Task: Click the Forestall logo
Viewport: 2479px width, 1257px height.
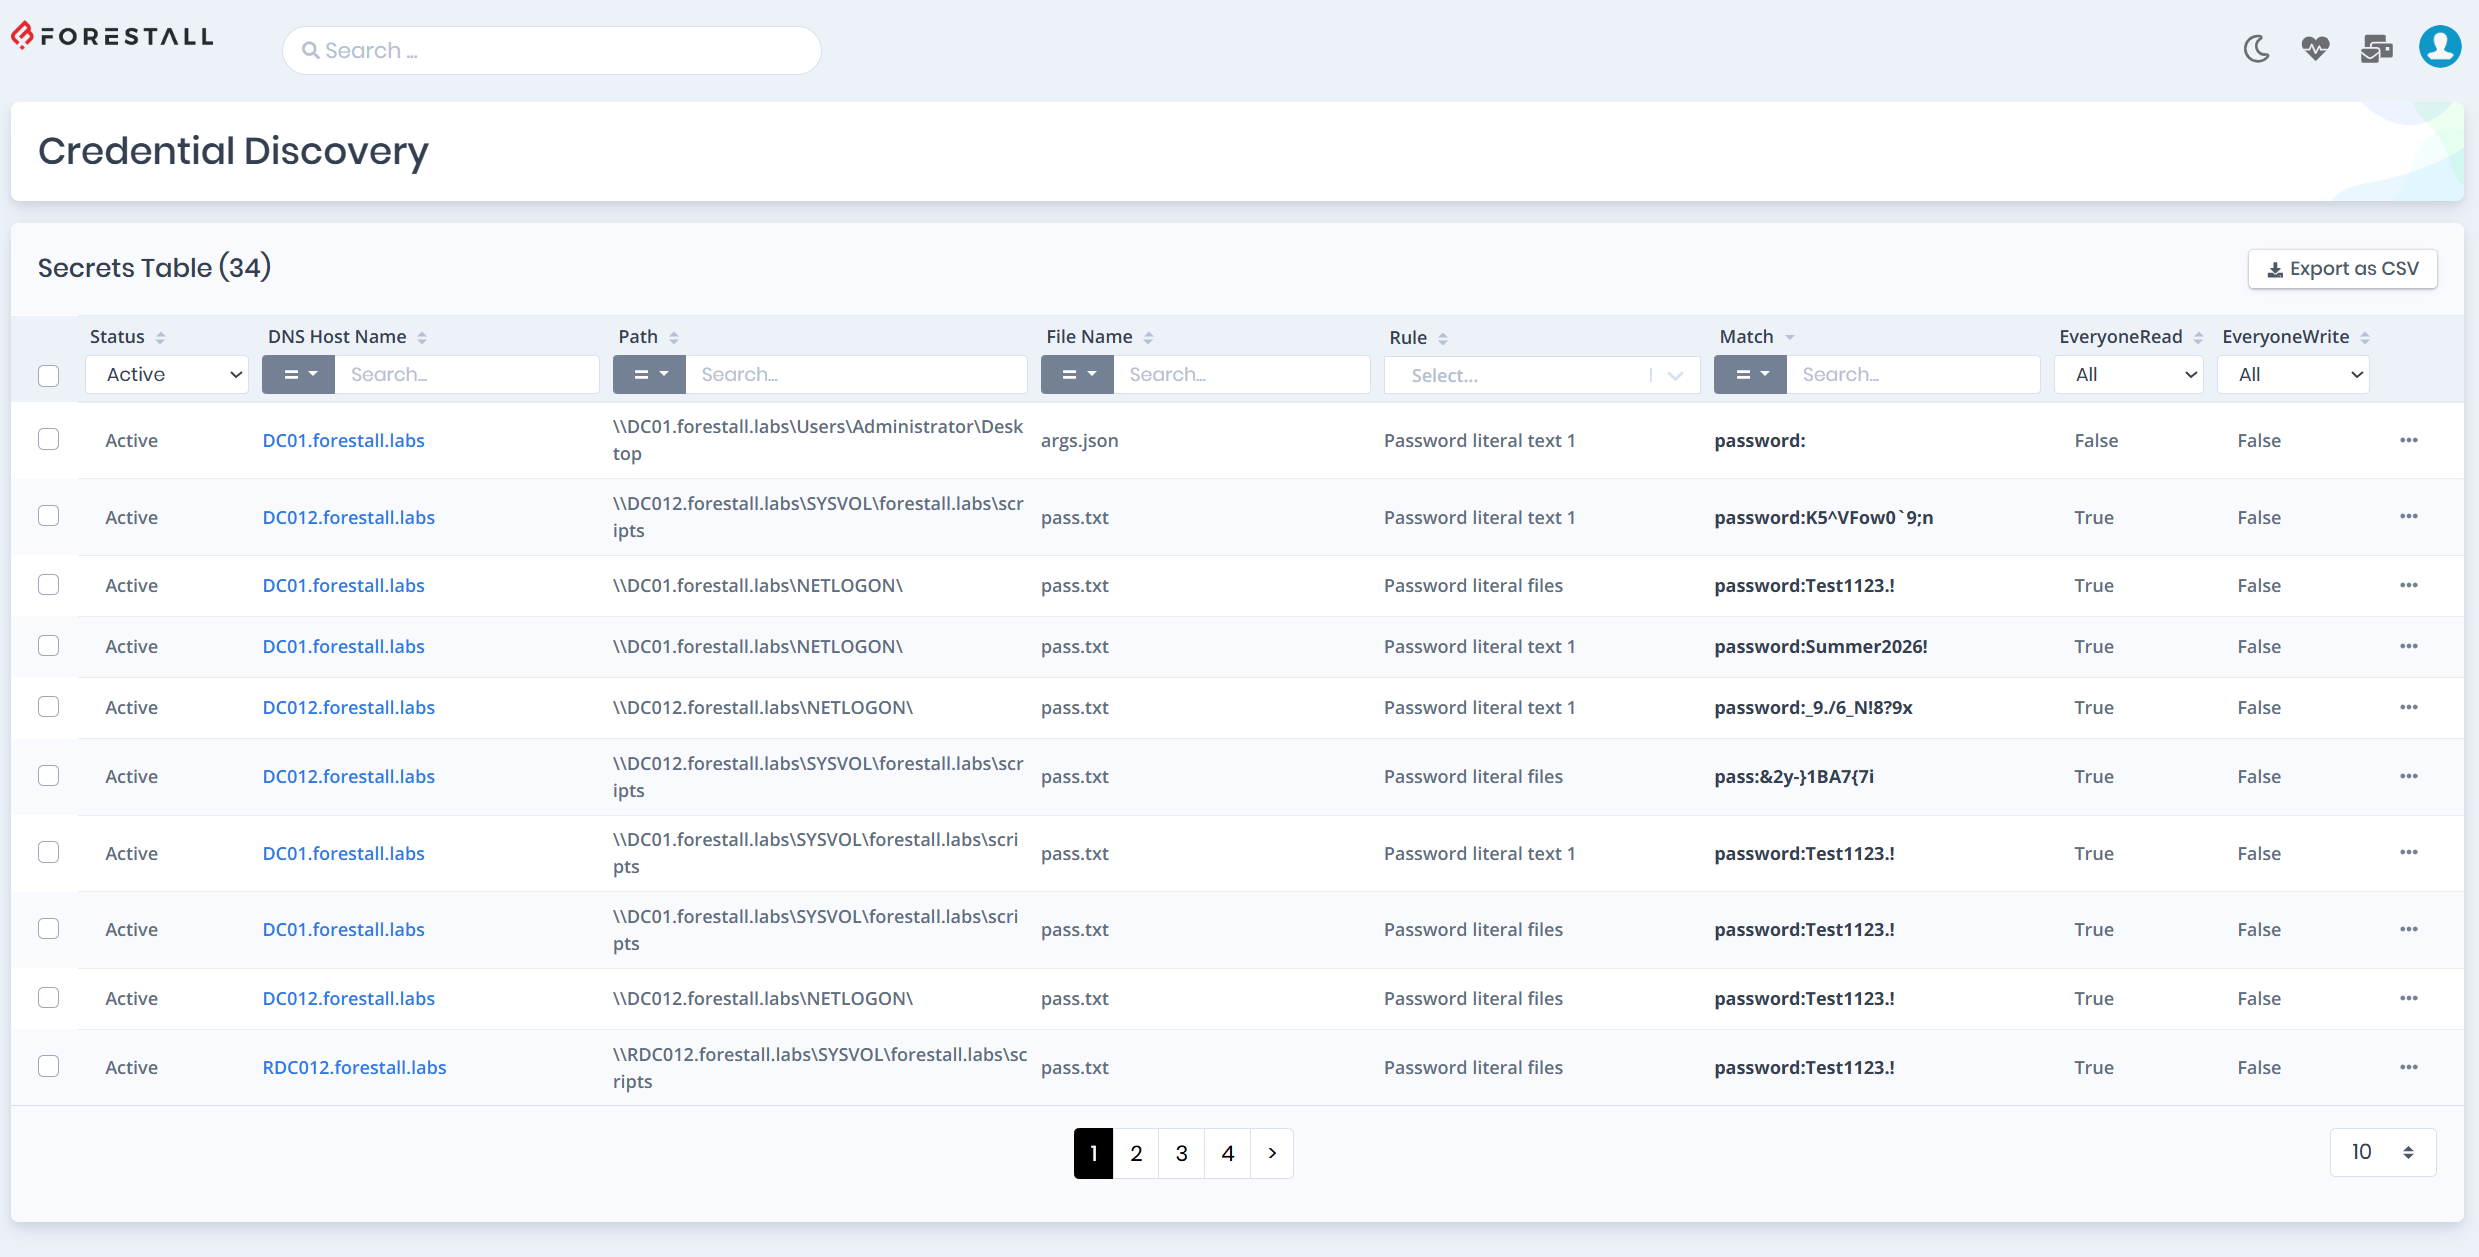Action: click(112, 37)
